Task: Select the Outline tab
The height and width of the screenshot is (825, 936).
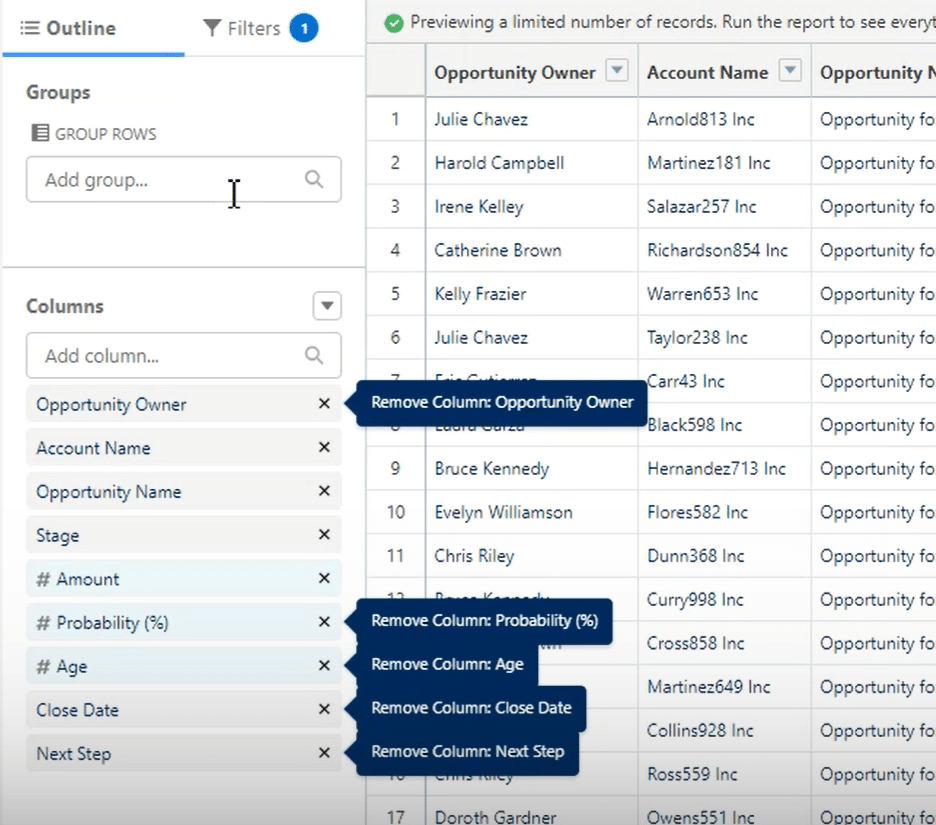Action: 69,28
